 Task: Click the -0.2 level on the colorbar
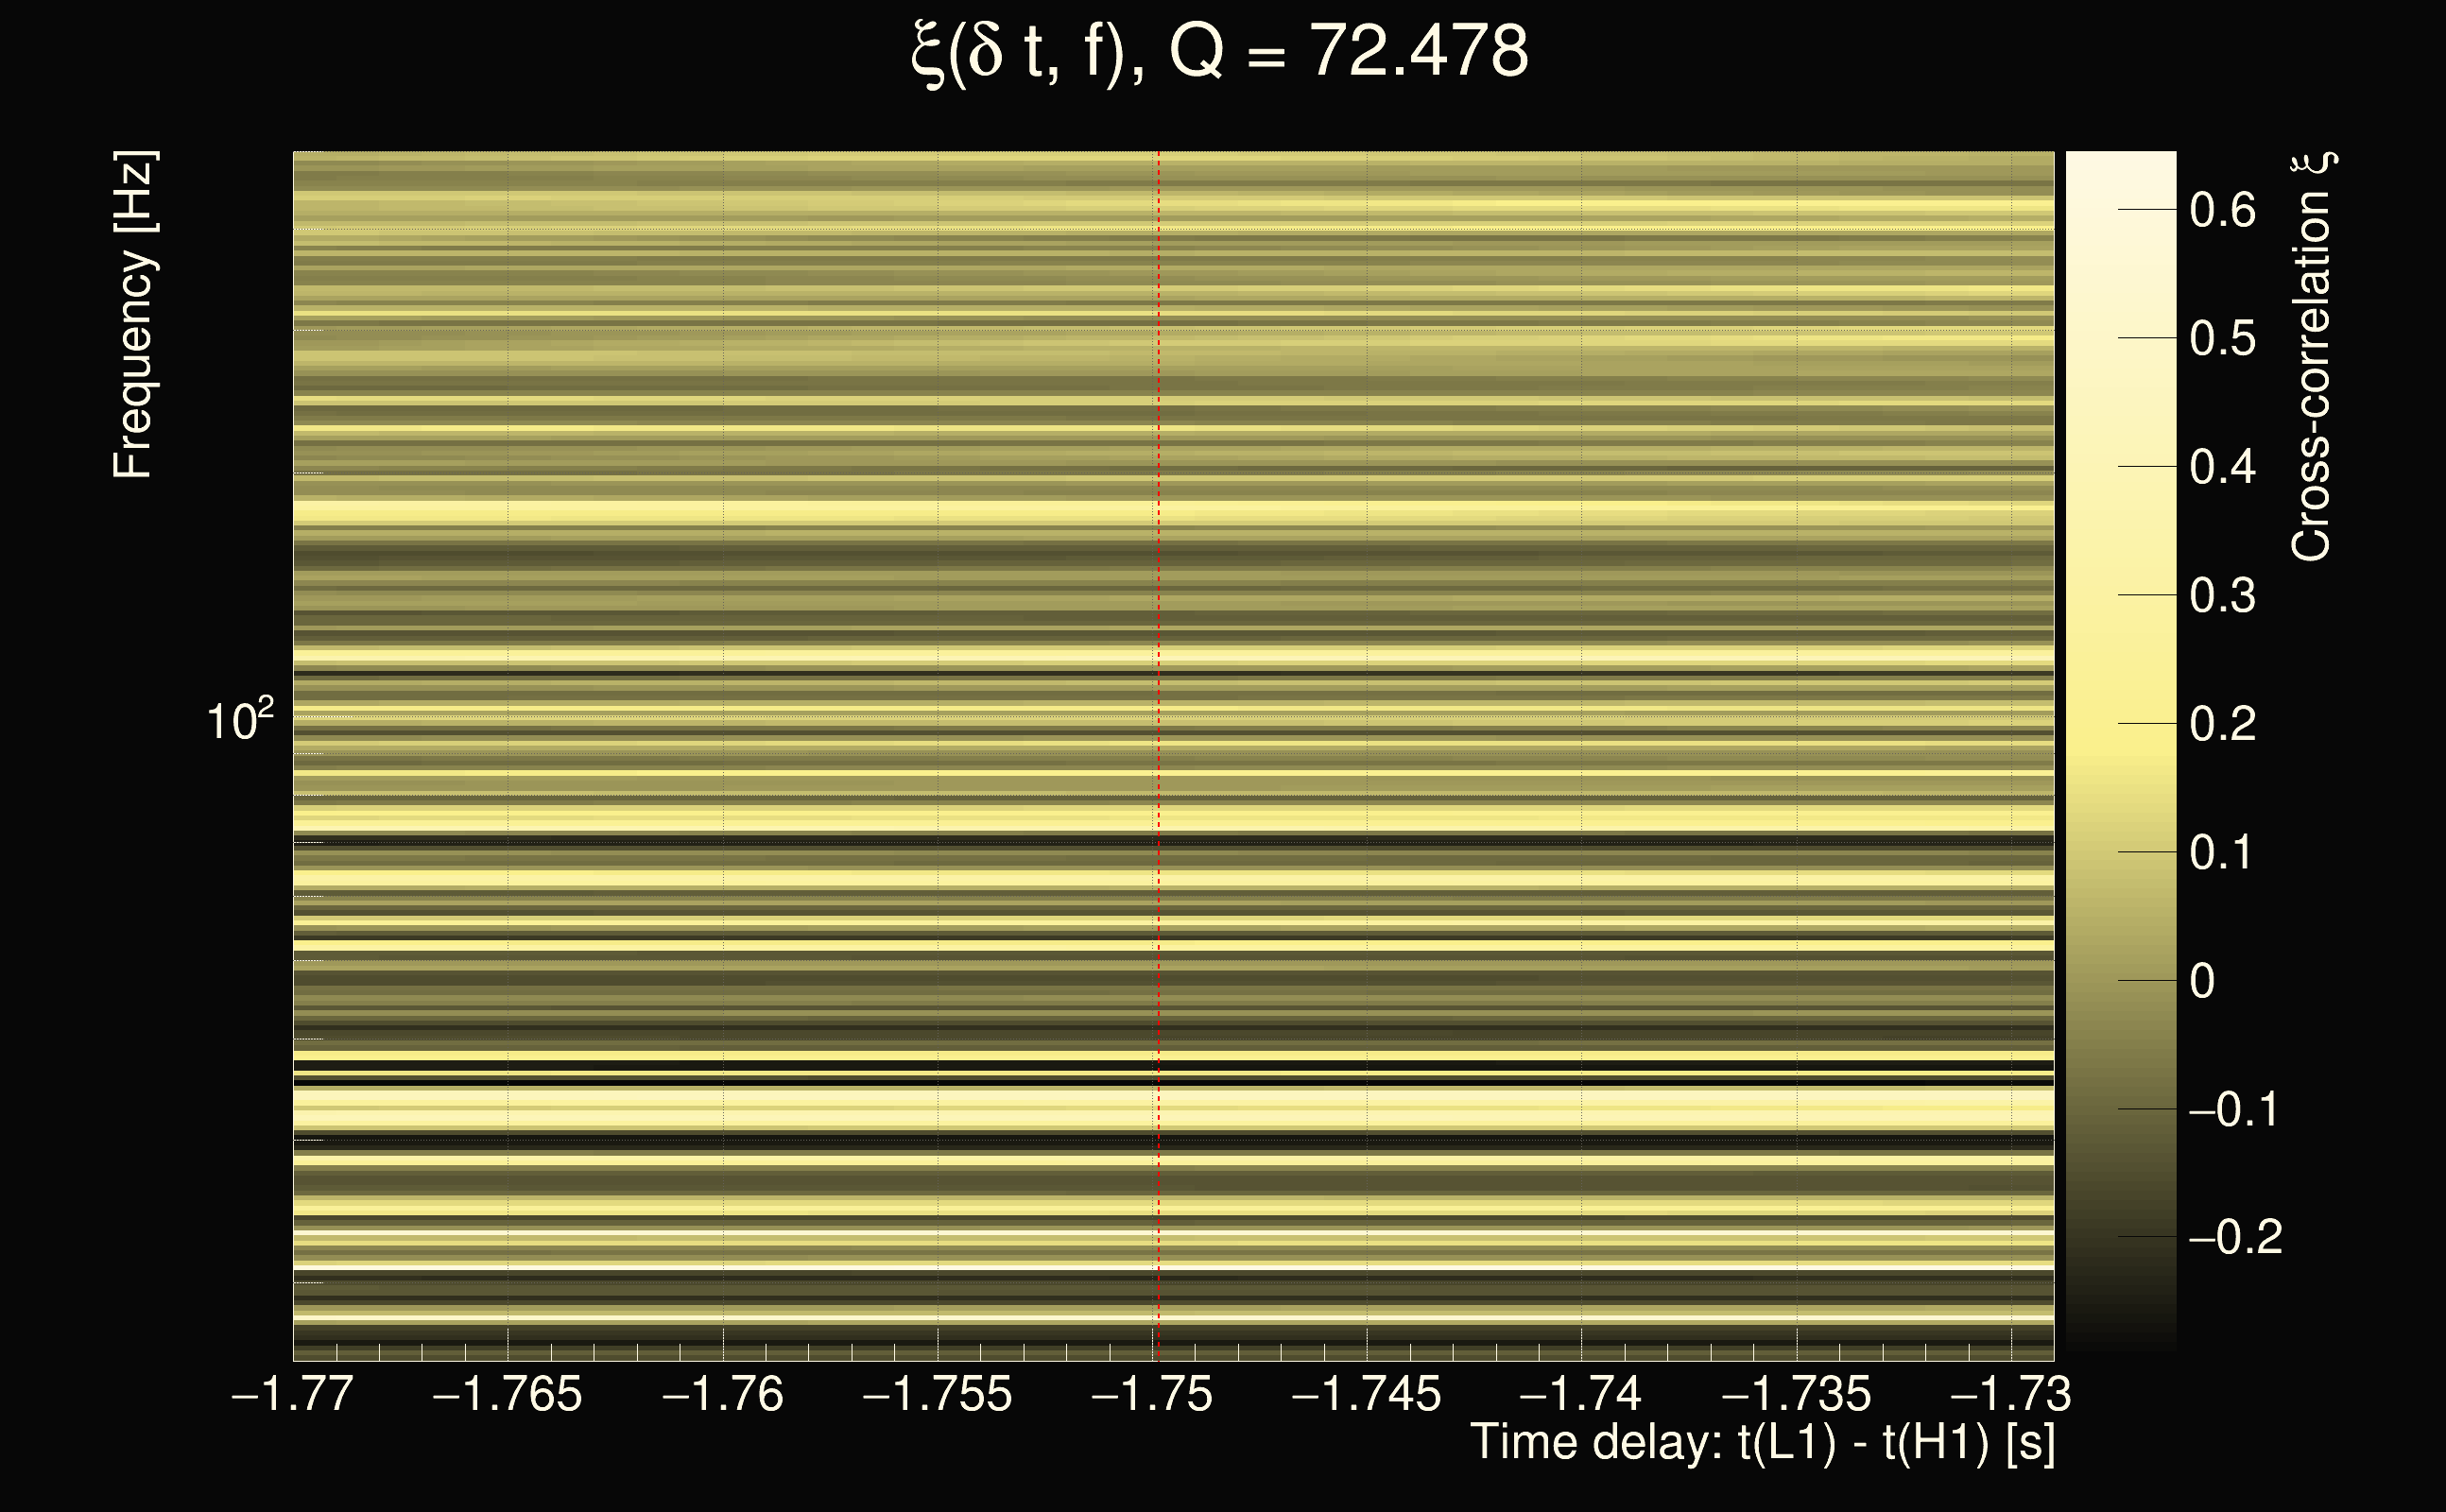pos(2235,1238)
